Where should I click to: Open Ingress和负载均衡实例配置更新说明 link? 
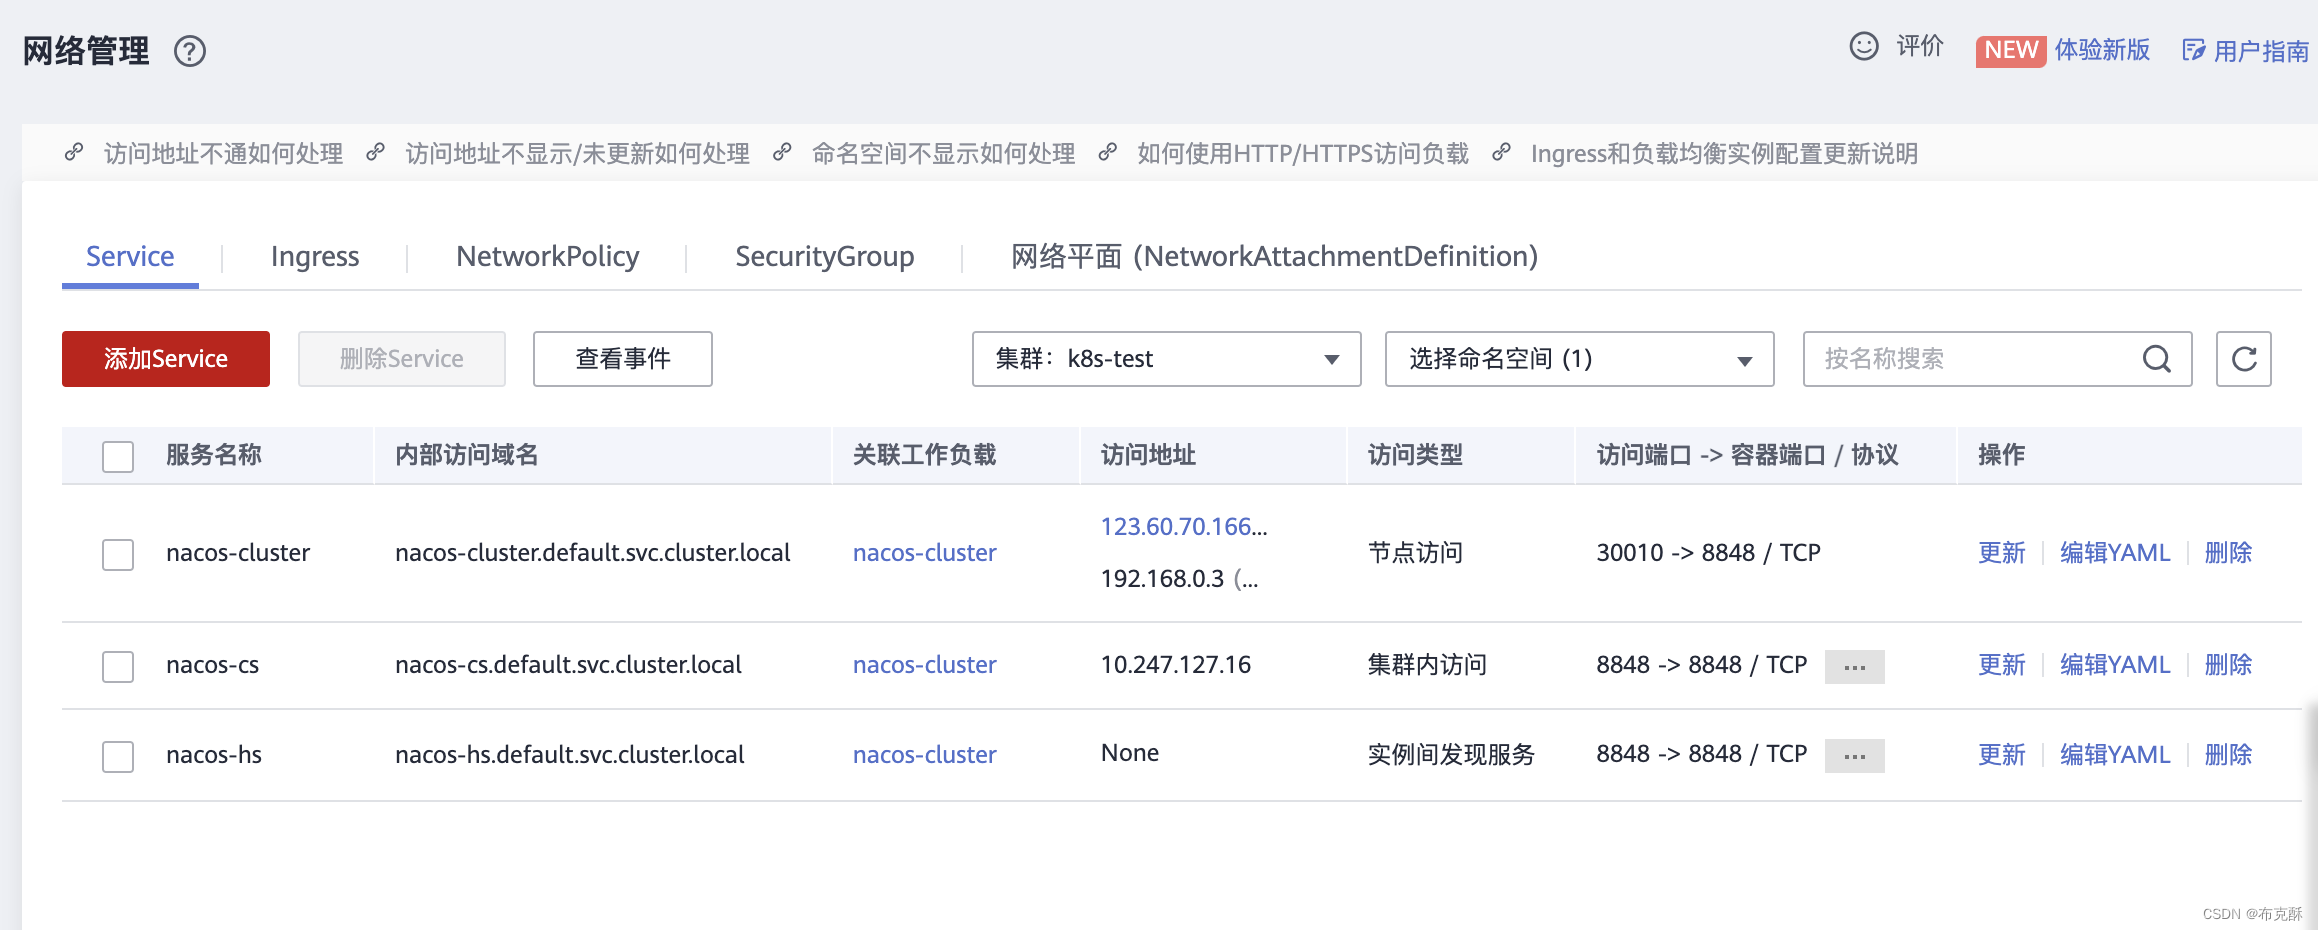(1724, 154)
